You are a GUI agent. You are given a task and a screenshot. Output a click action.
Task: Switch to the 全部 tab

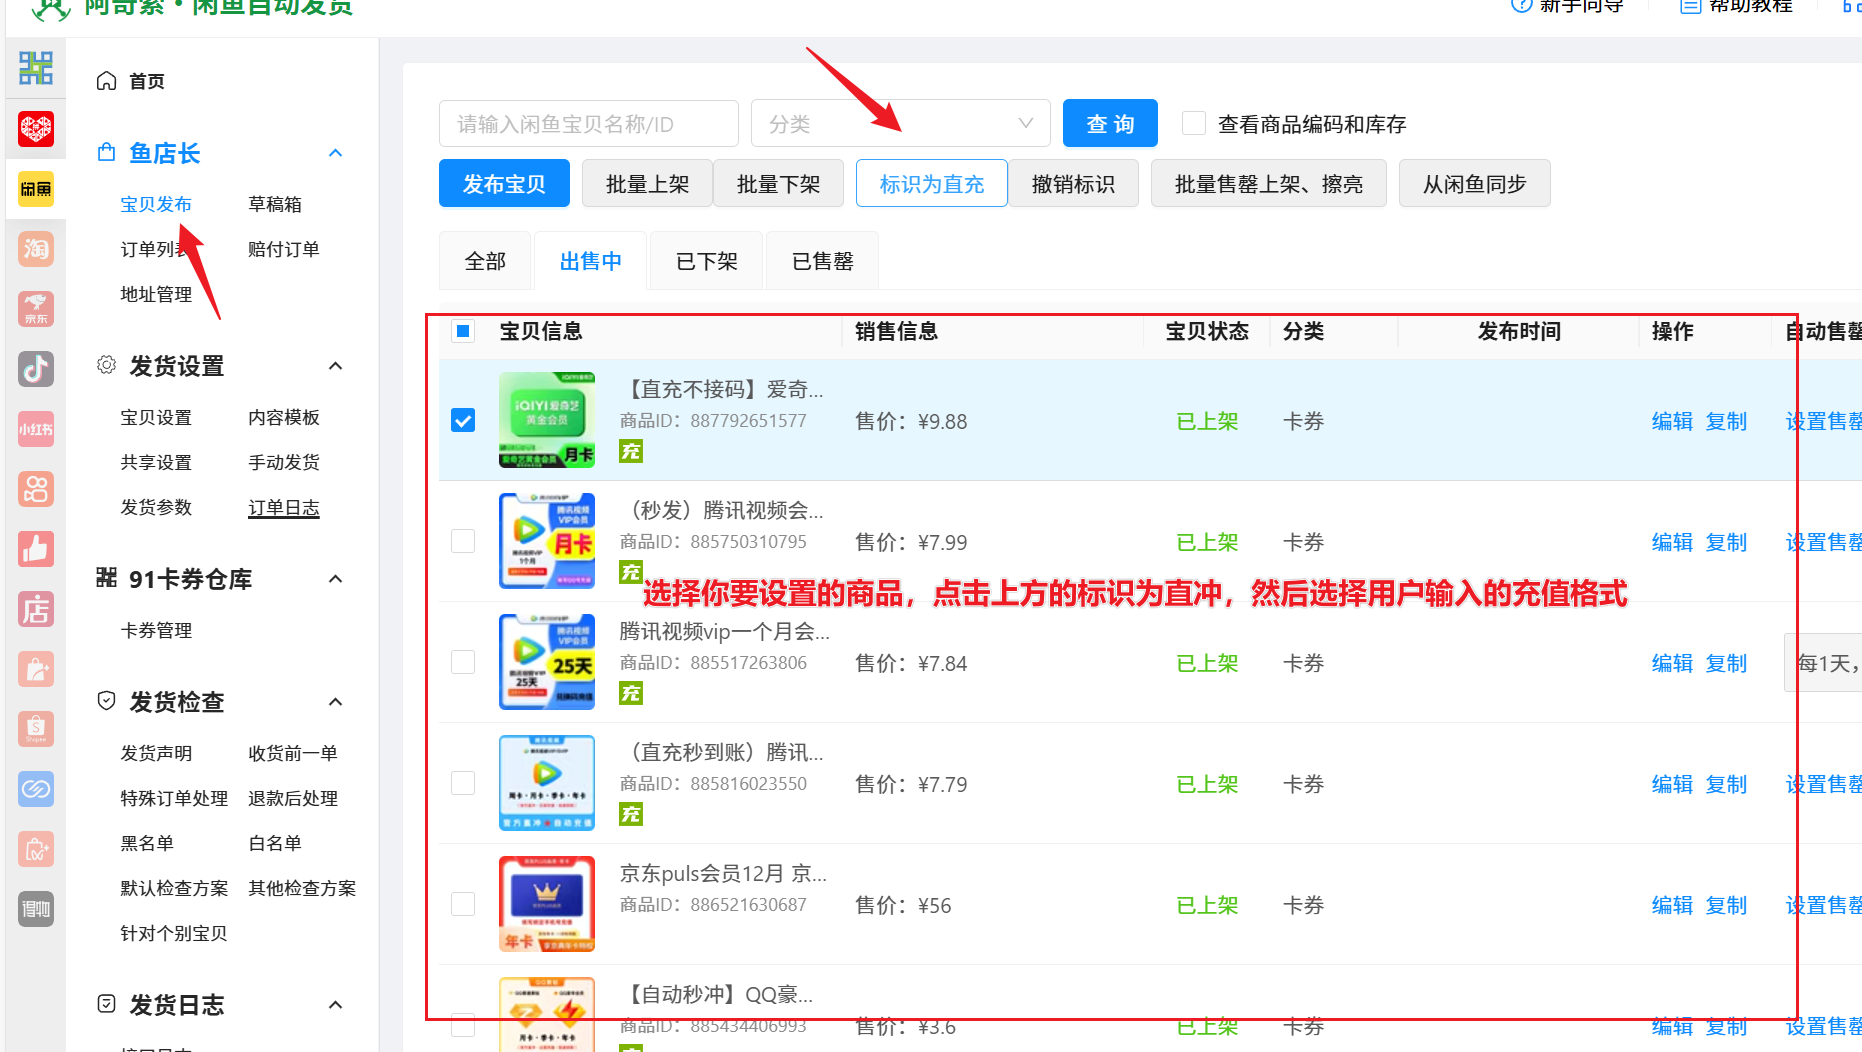pos(485,261)
